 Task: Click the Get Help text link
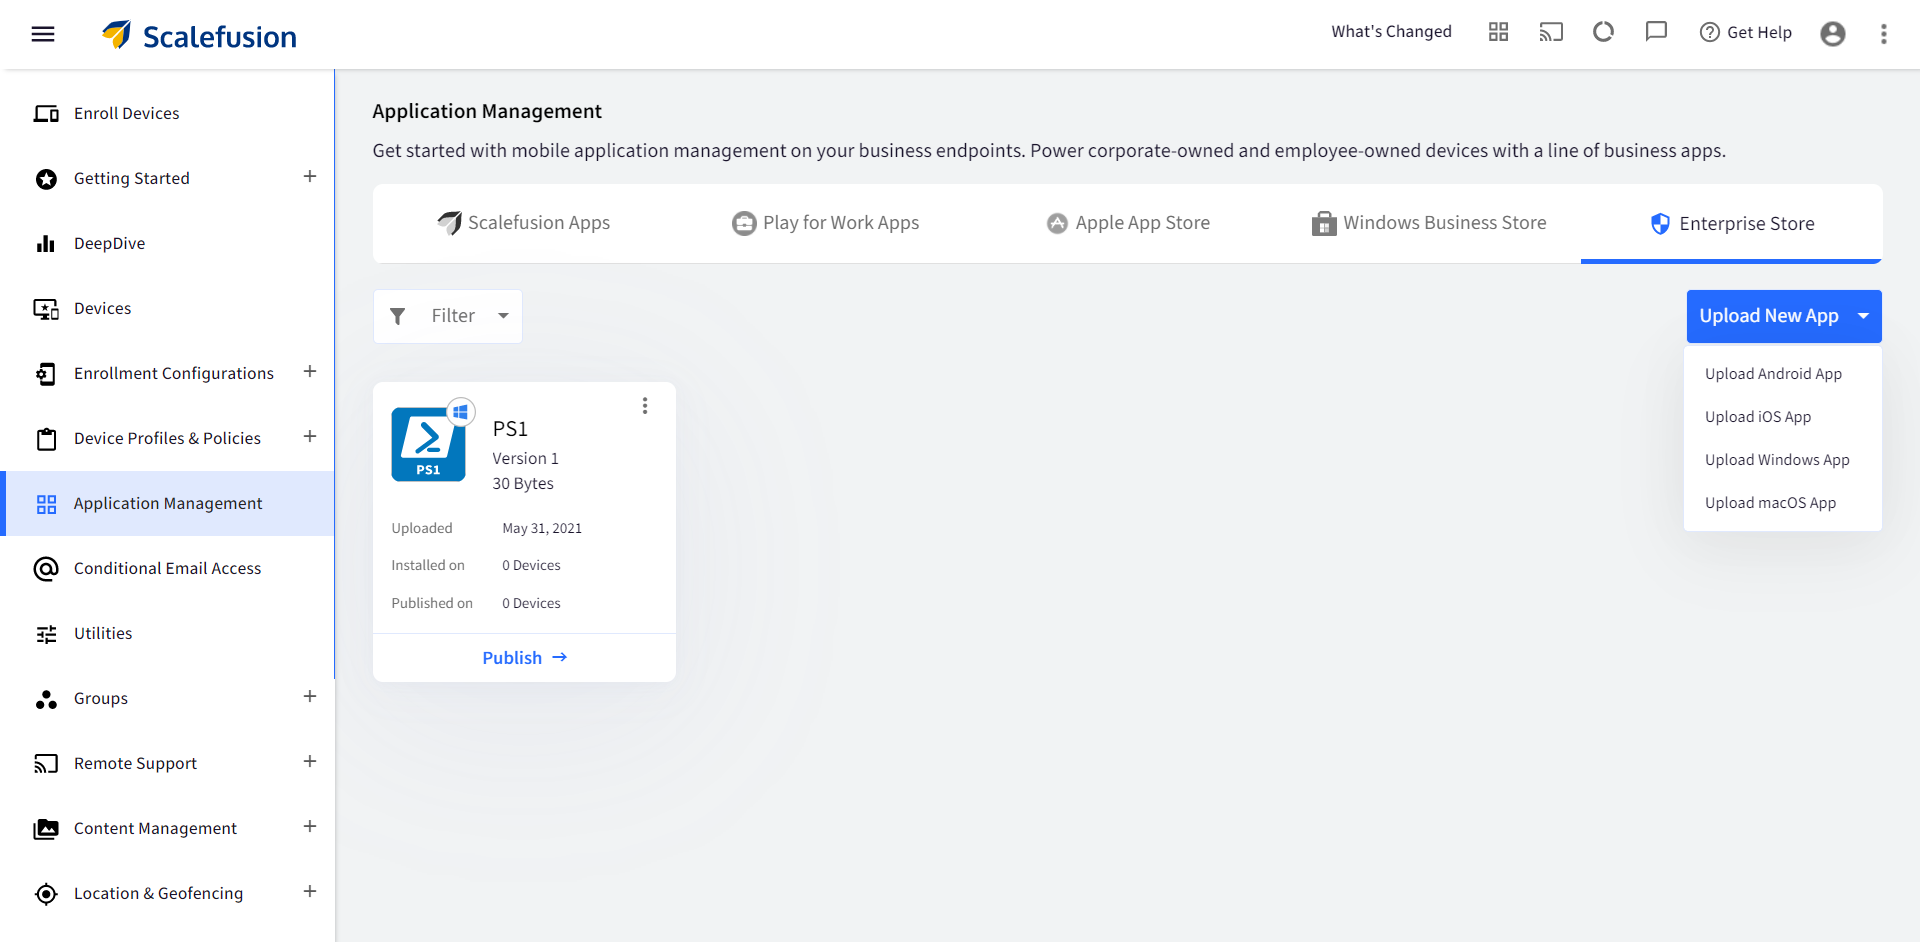(1759, 33)
